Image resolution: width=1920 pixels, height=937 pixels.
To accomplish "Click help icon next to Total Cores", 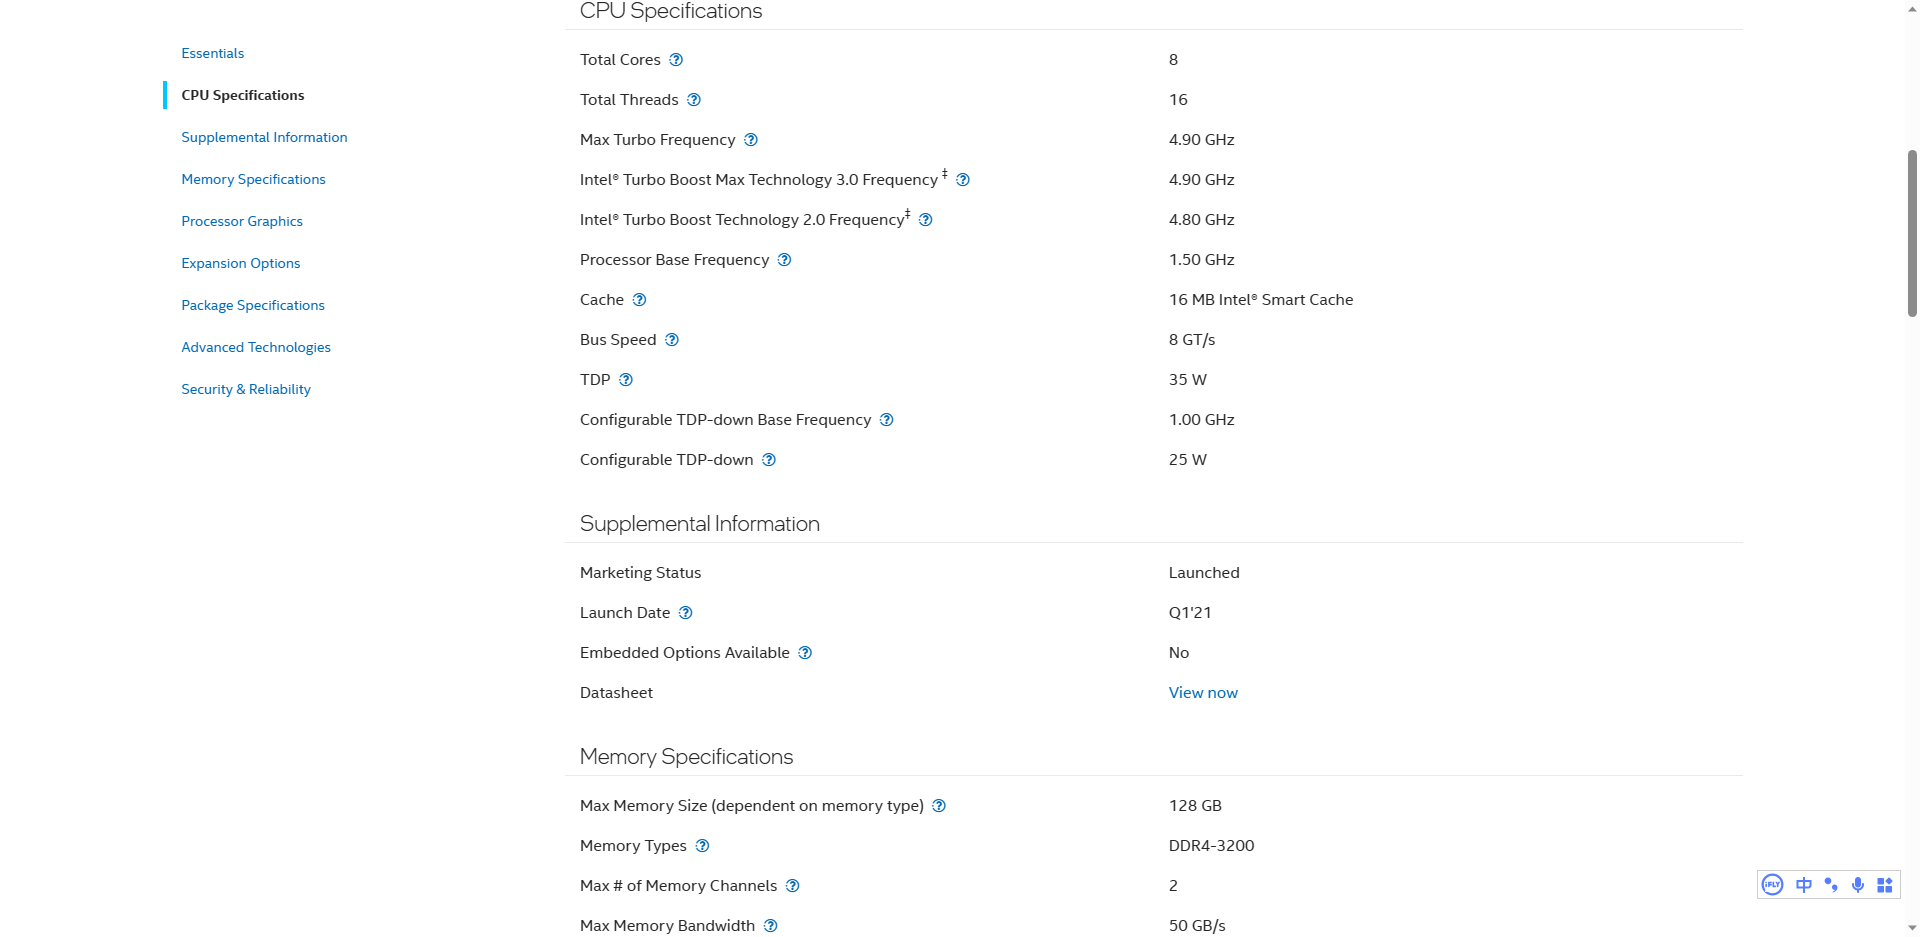I will tap(676, 60).
